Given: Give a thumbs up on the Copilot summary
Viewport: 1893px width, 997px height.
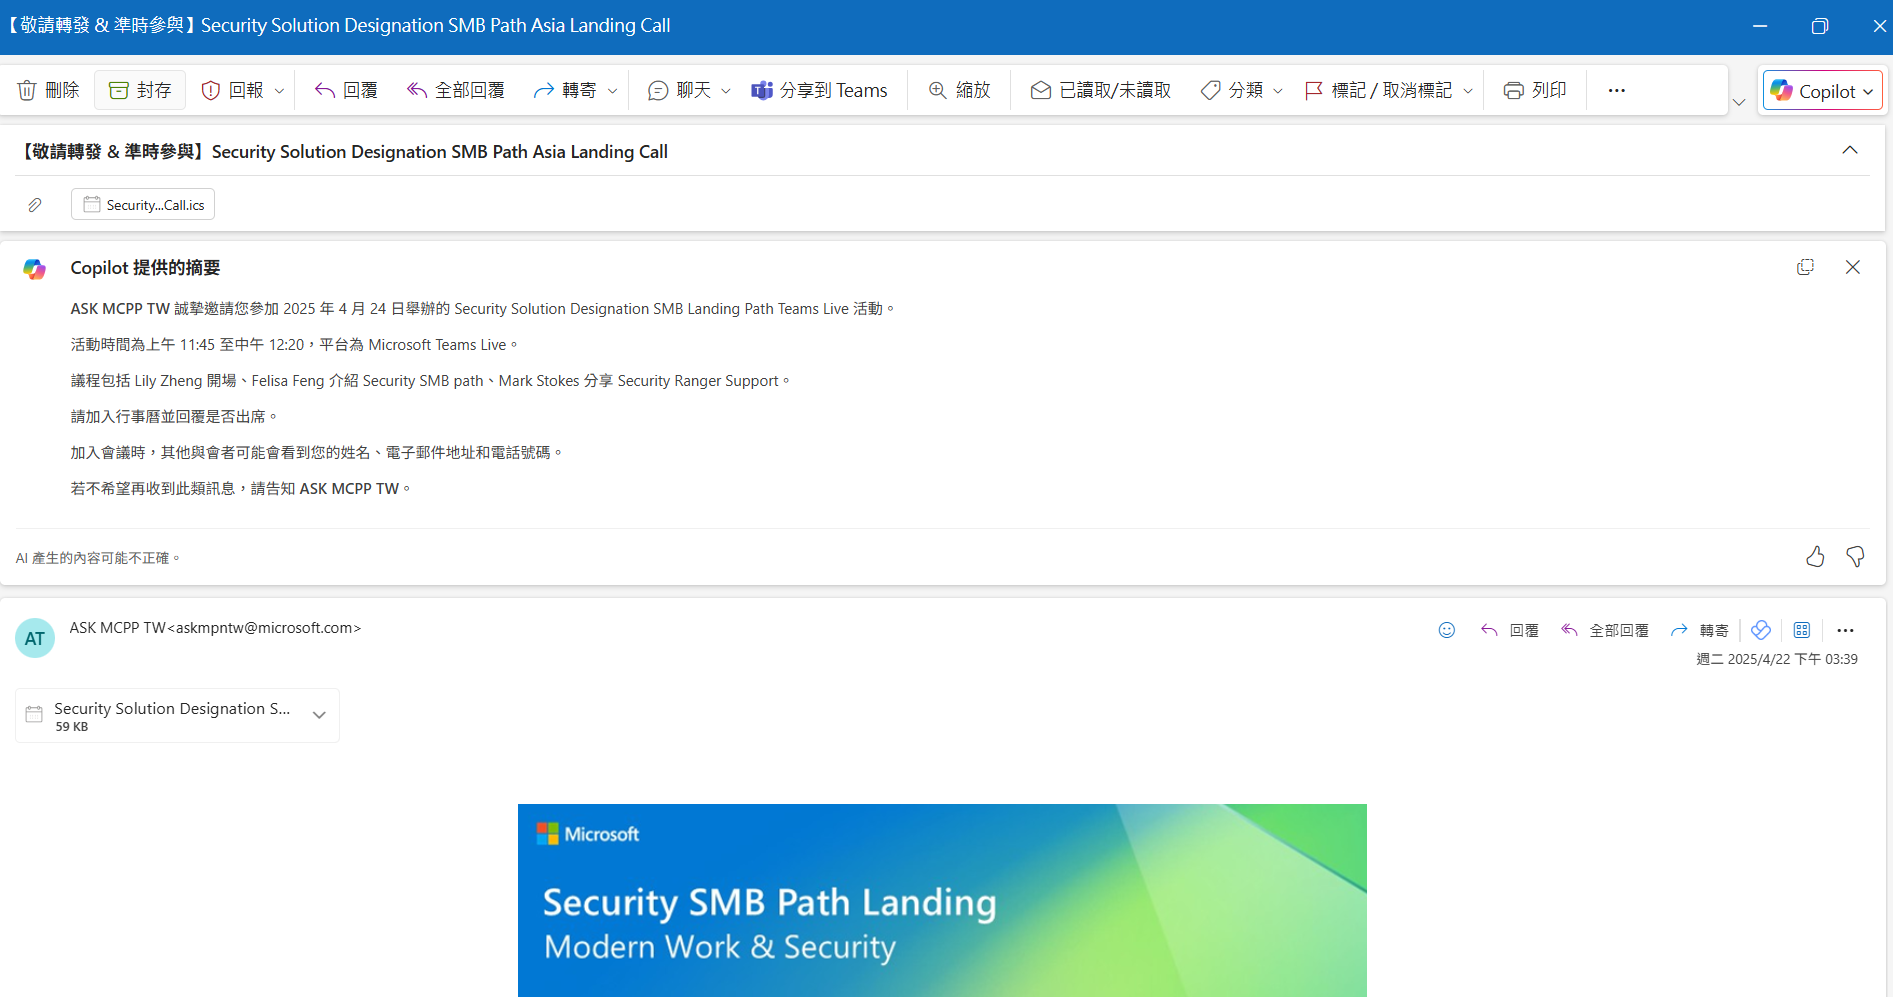Looking at the screenshot, I should click(x=1815, y=557).
